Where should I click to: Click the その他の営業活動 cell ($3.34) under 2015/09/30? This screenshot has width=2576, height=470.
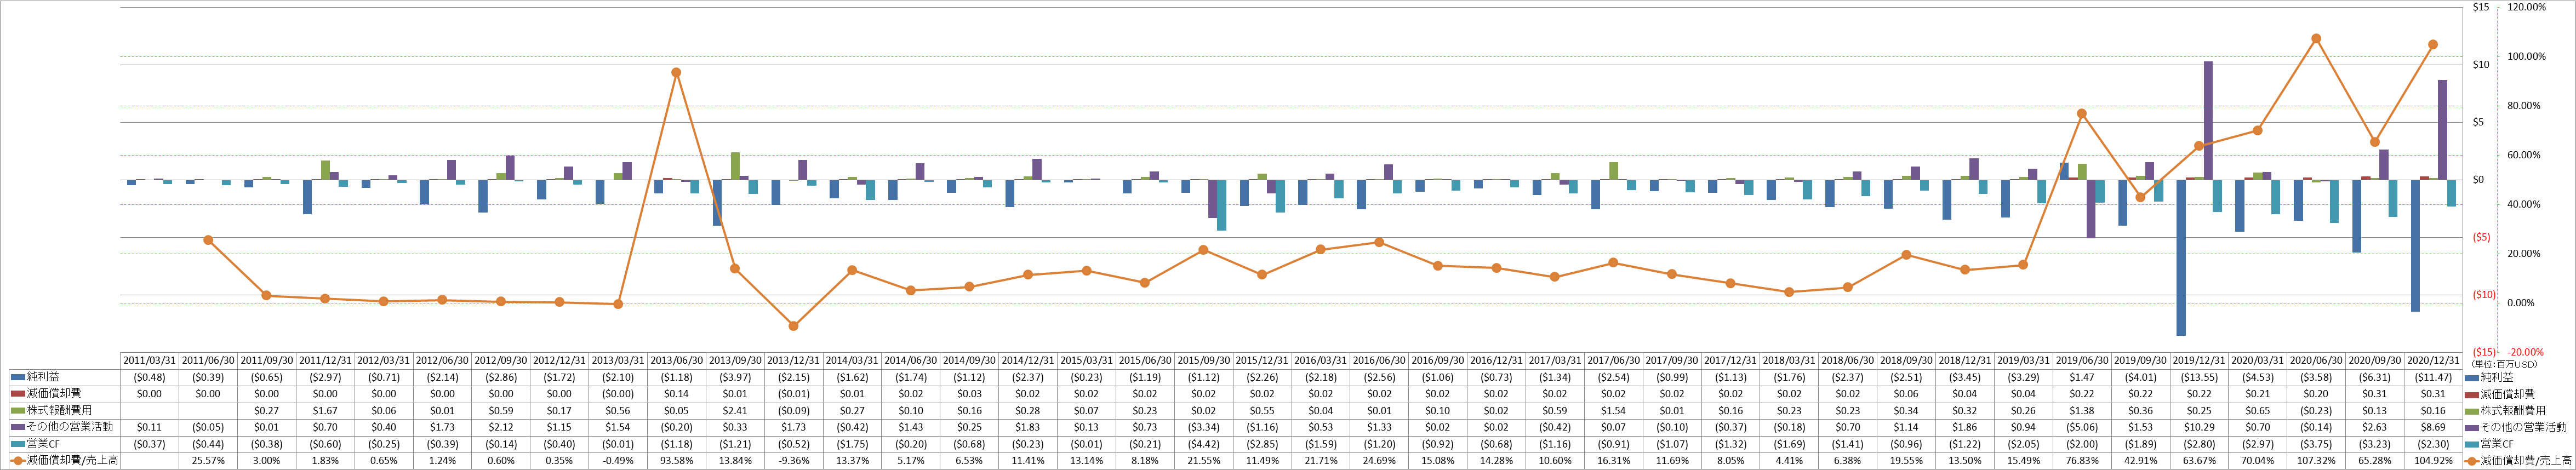(x=1204, y=427)
